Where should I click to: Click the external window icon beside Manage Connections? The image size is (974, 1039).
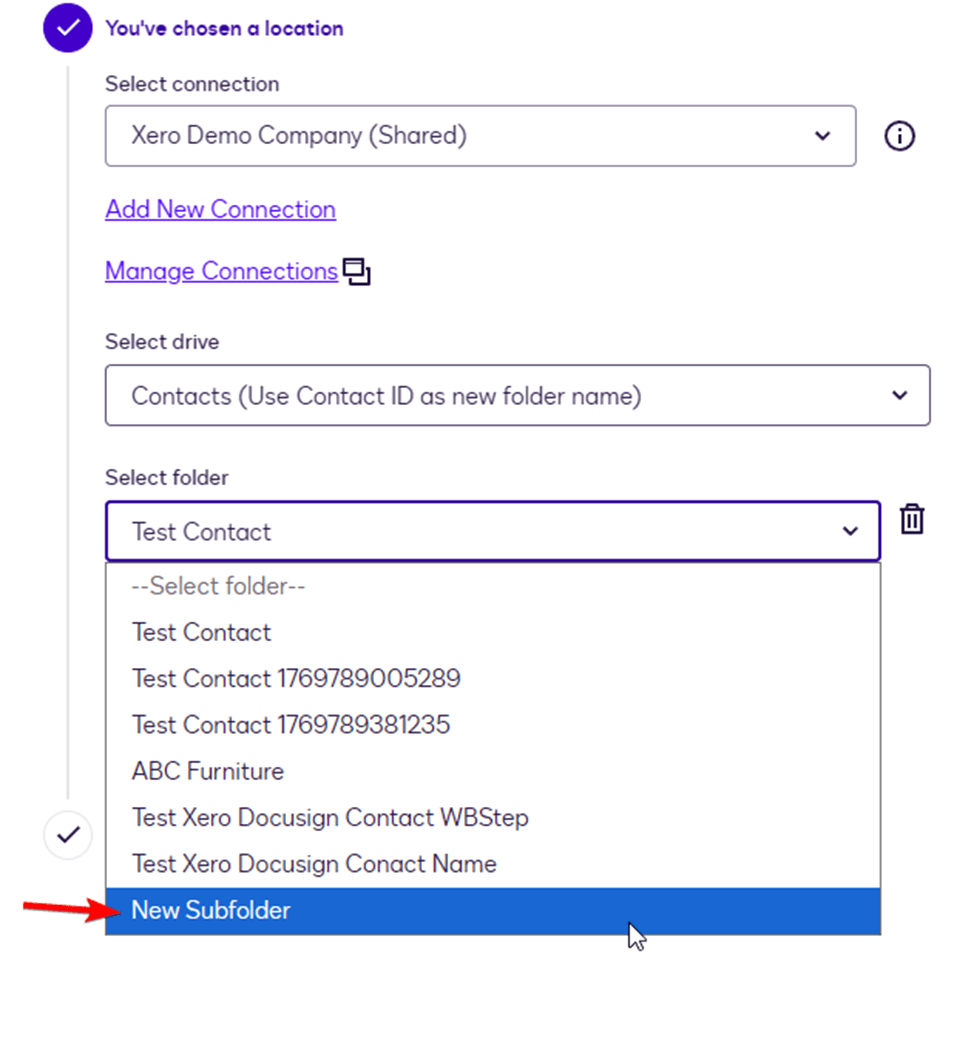[357, 272]
